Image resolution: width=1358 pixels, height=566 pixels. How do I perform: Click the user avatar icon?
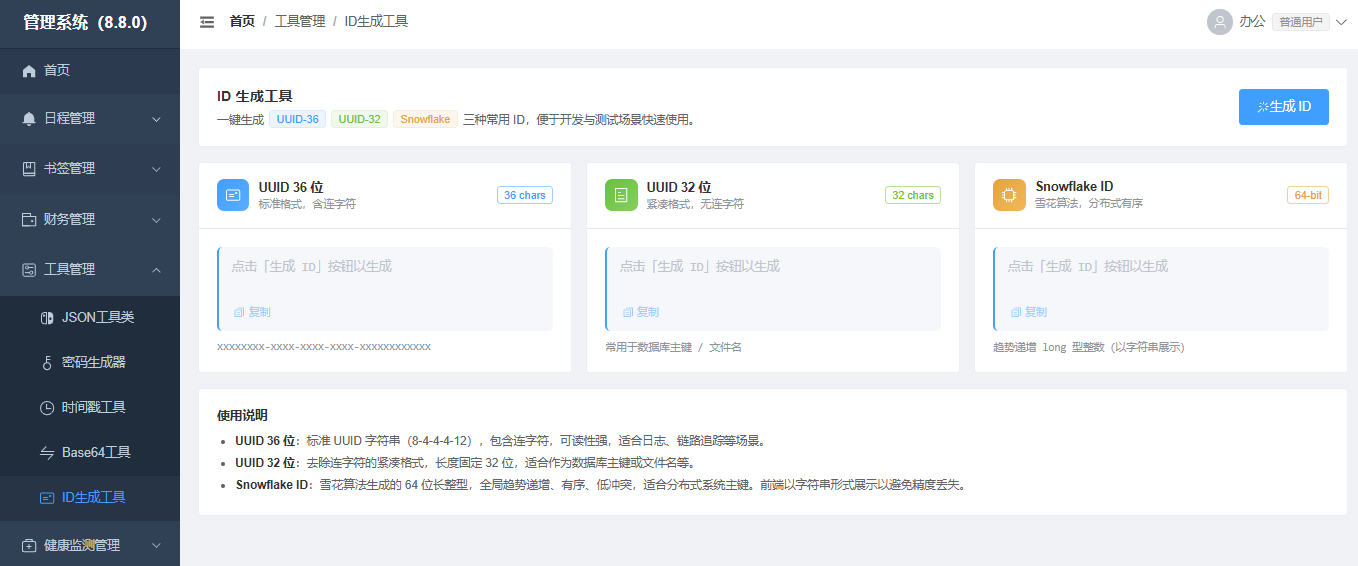point(1219,22)
